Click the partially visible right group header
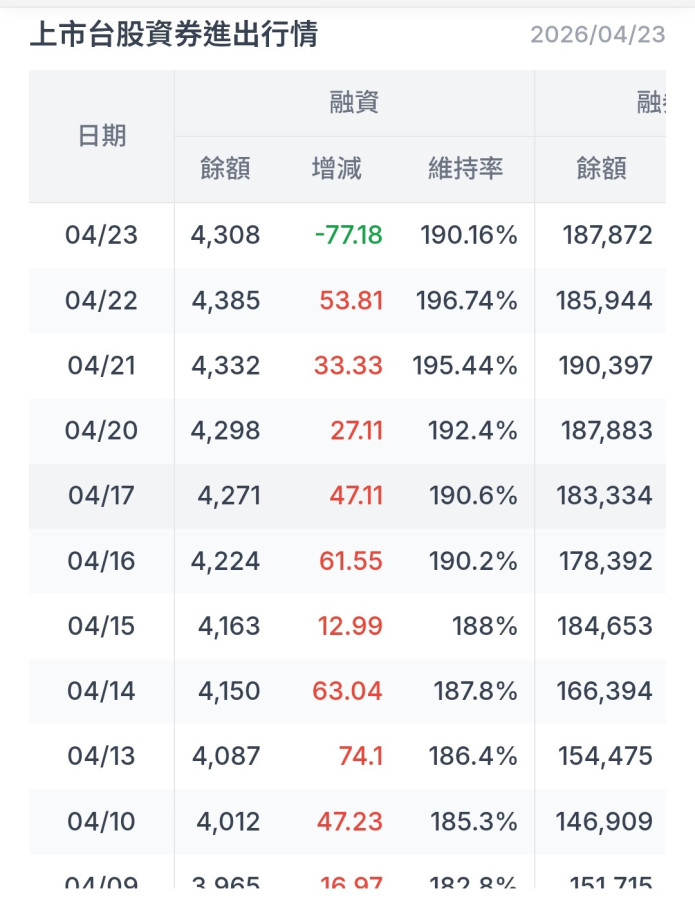This screenshot has height=900, width=695. pyautogui.click(x=652, y=103)
